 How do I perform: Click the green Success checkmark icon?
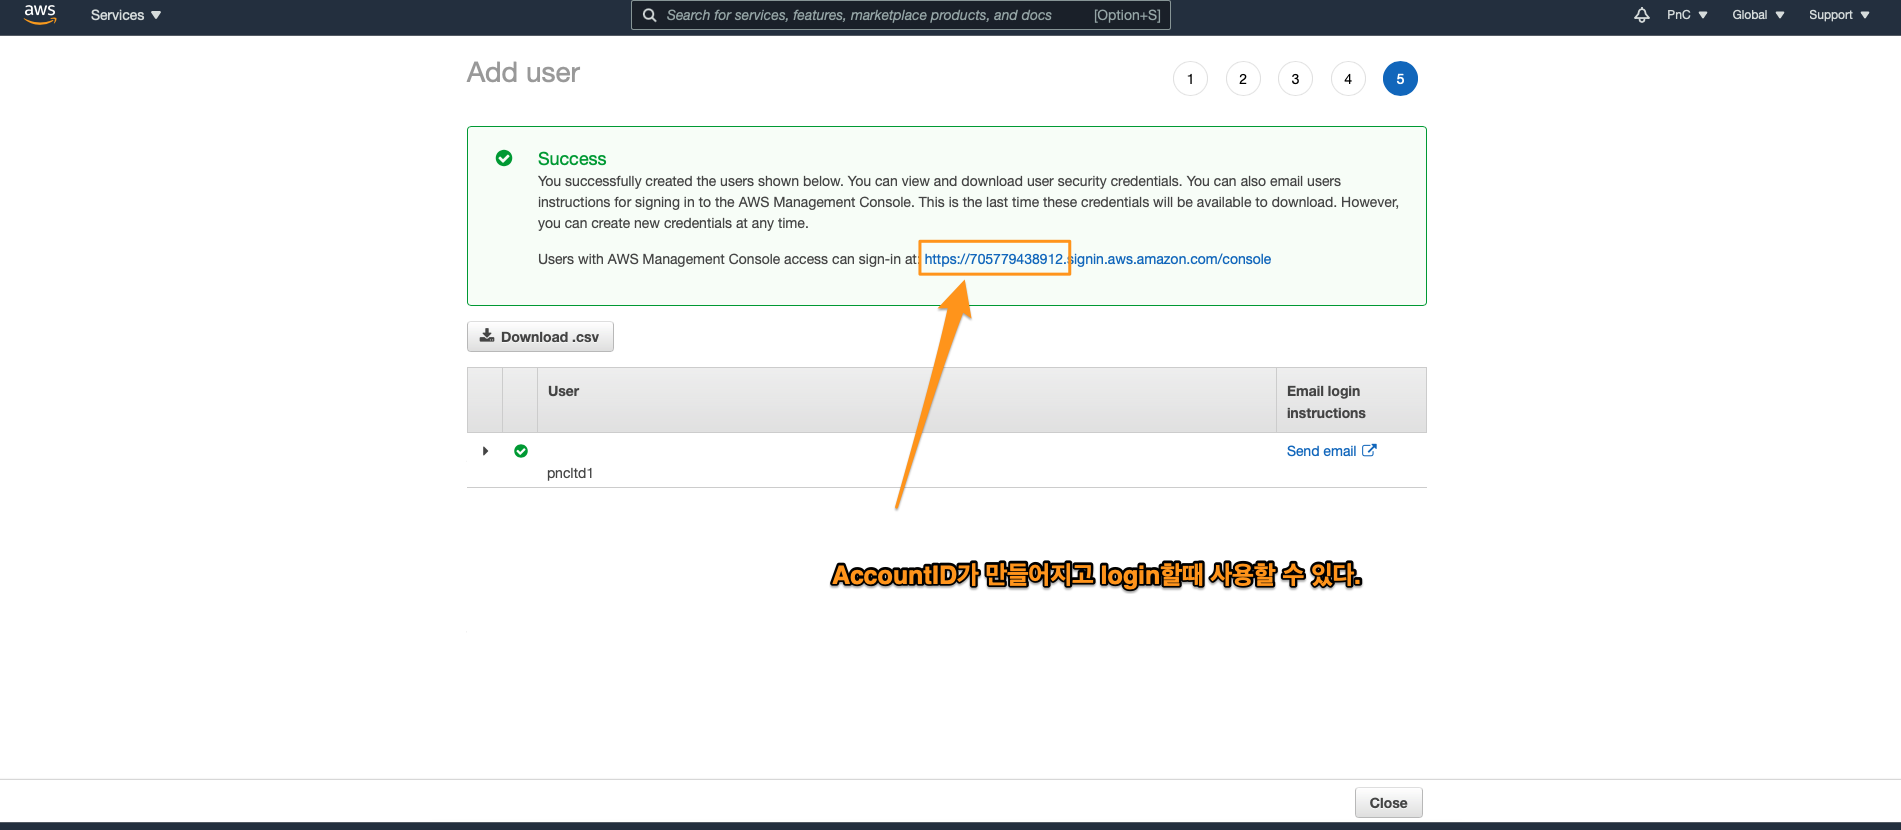tap(504, 158)
